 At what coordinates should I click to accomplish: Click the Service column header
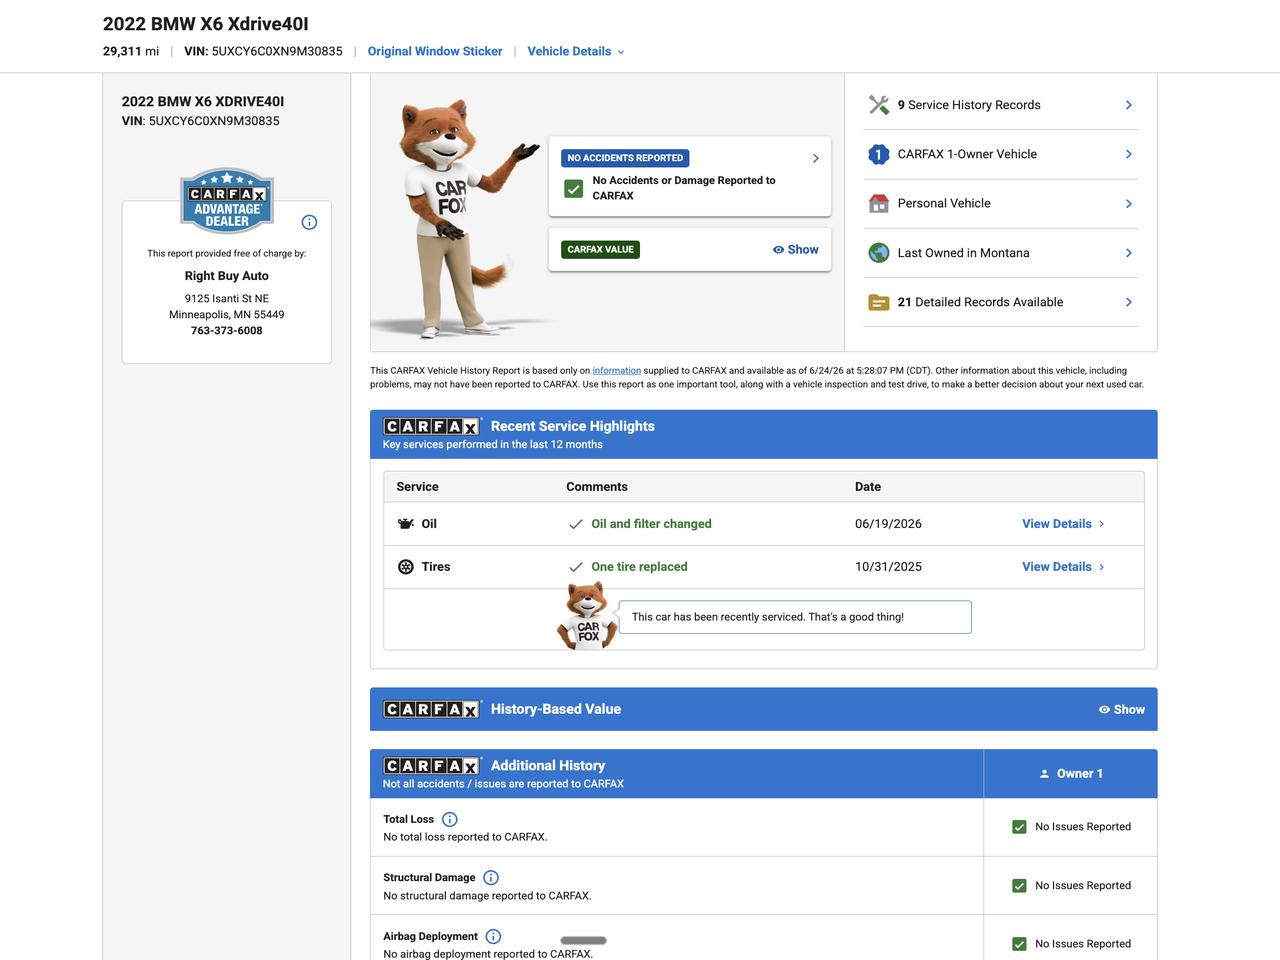pos(417,487)
